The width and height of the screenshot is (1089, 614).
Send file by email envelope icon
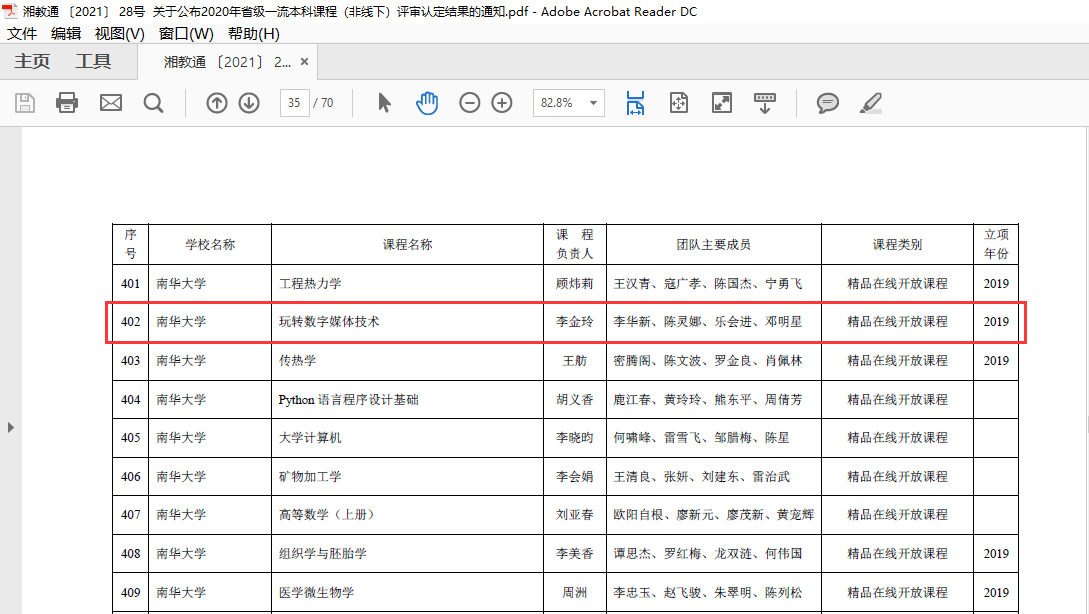point(111,103)
